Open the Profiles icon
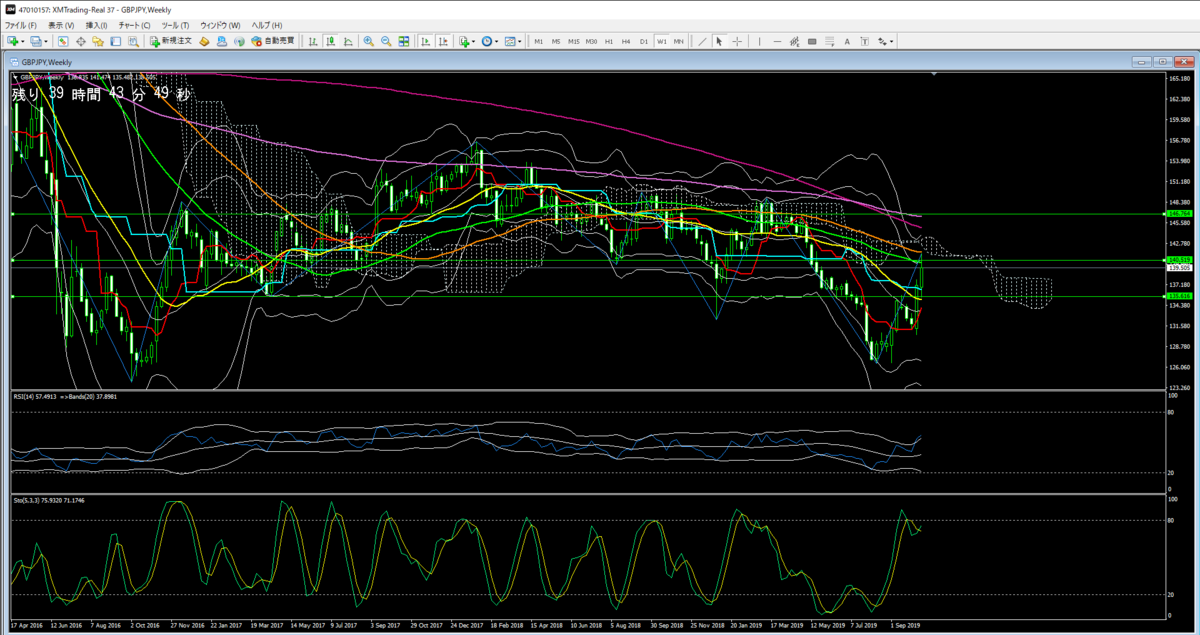Image resolution: width=1200 pixels, height=635 pixels. pyautogui.click(x=36, y=41)
